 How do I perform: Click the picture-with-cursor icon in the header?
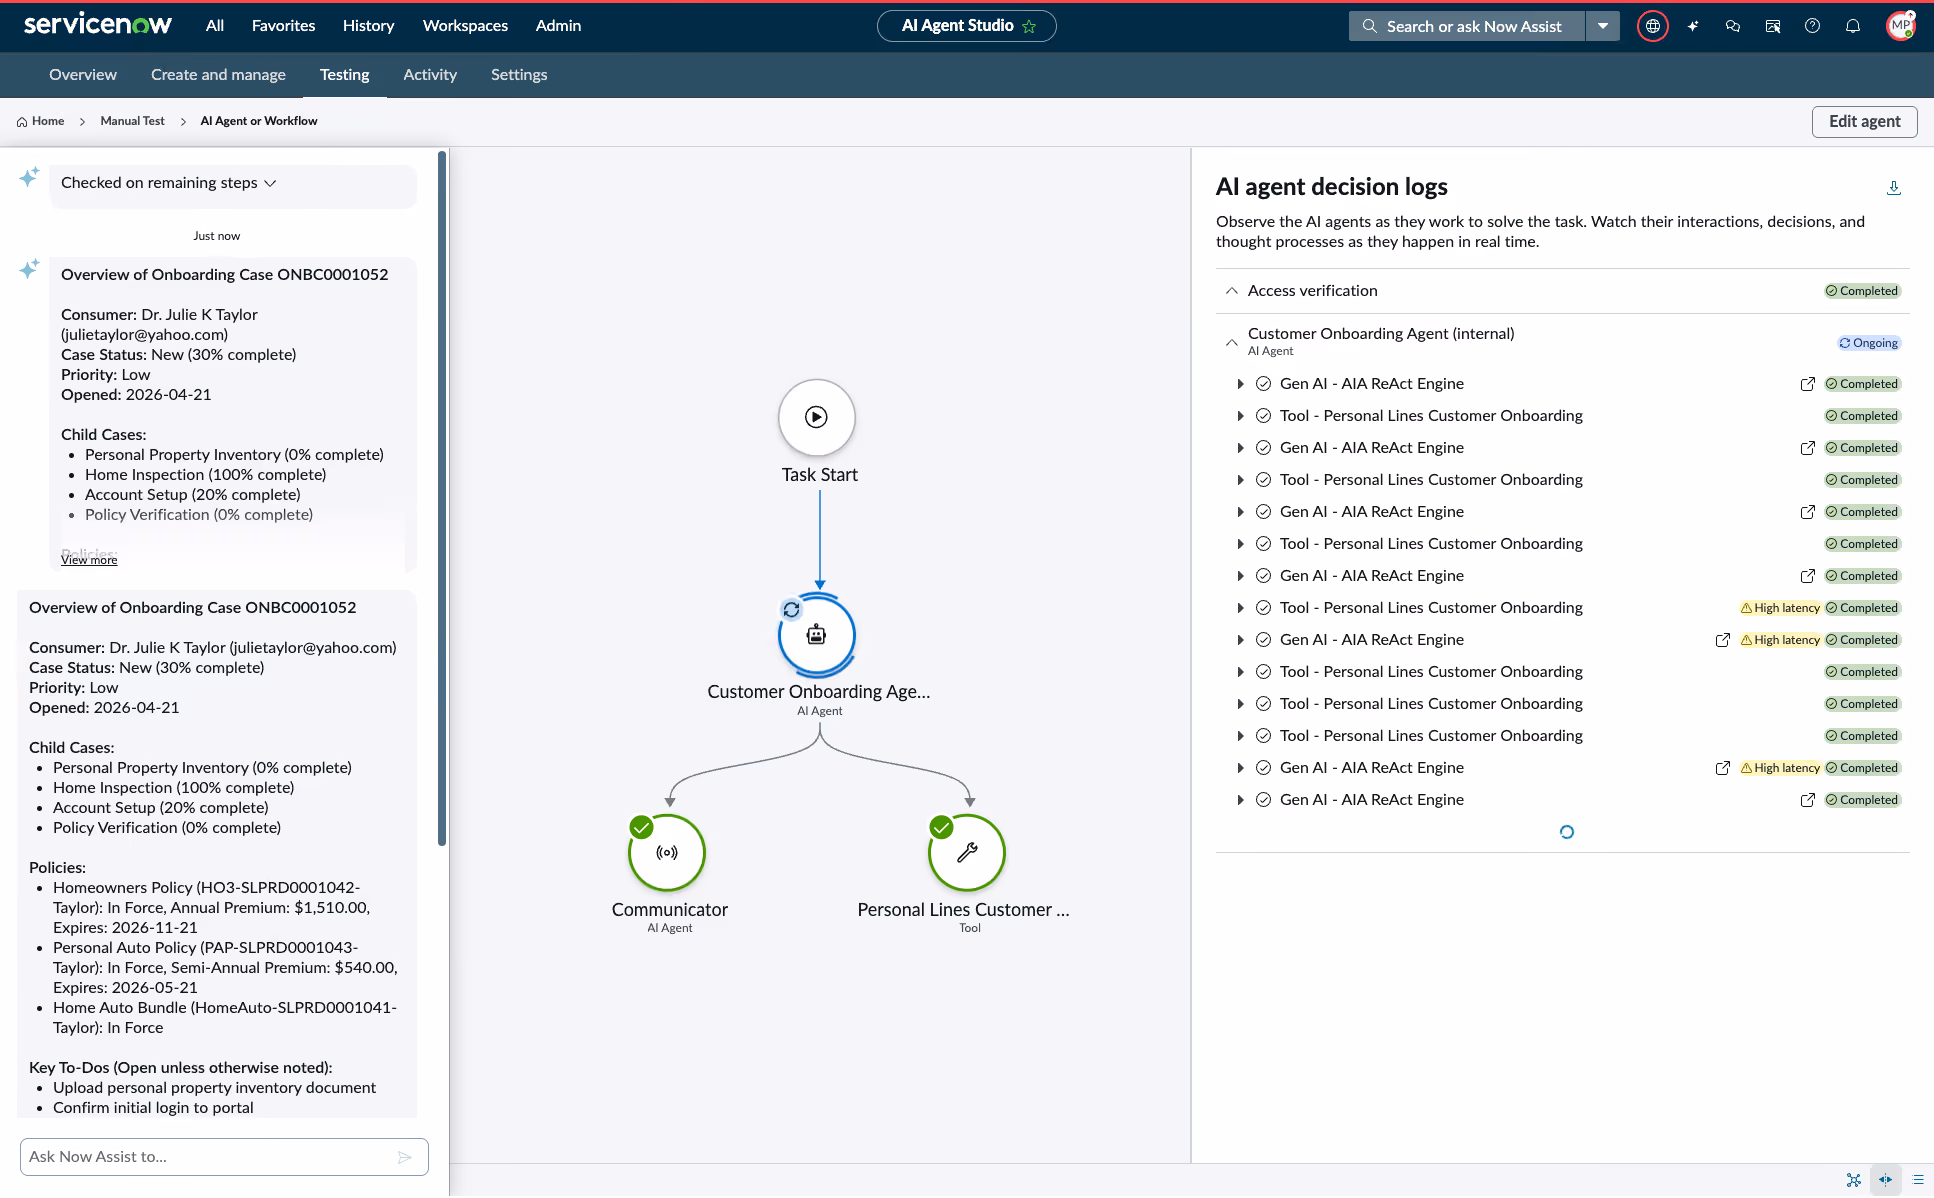coord(1773,26)
